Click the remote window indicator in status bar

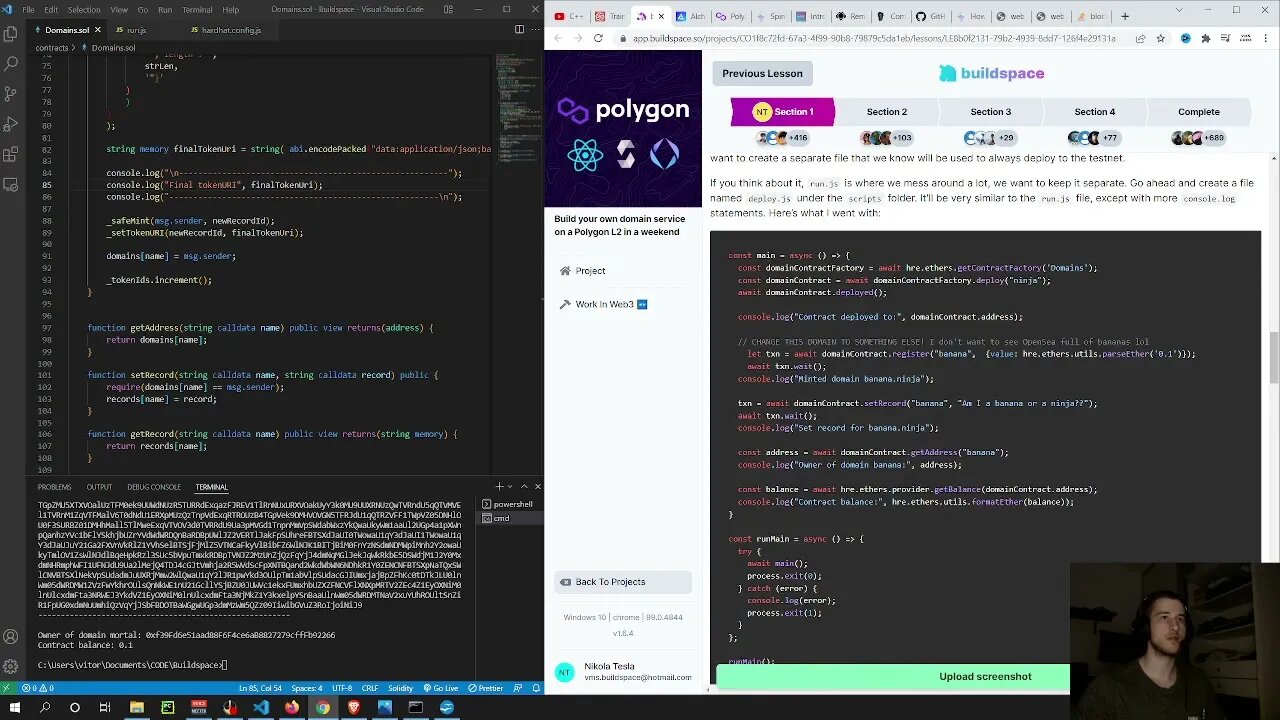point(9,688)
